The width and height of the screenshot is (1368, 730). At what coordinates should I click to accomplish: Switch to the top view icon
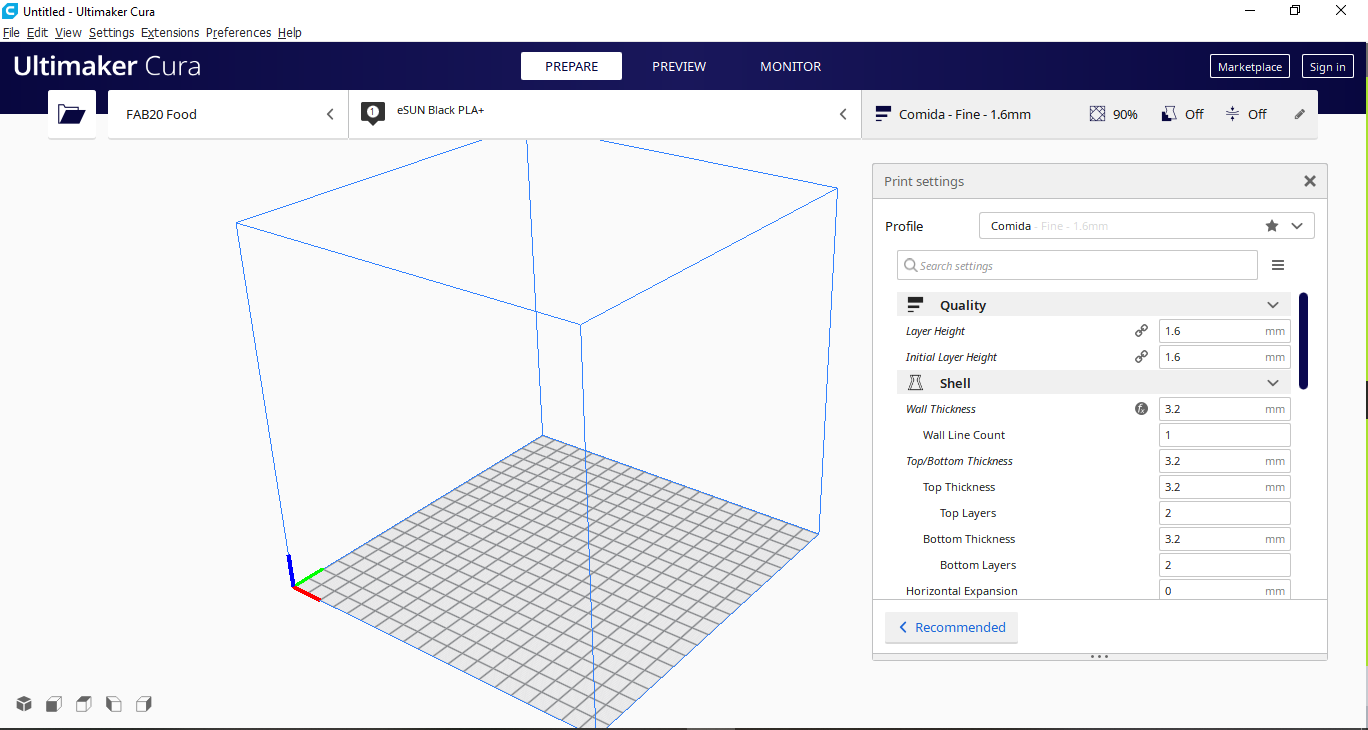[x=84, y=704]
